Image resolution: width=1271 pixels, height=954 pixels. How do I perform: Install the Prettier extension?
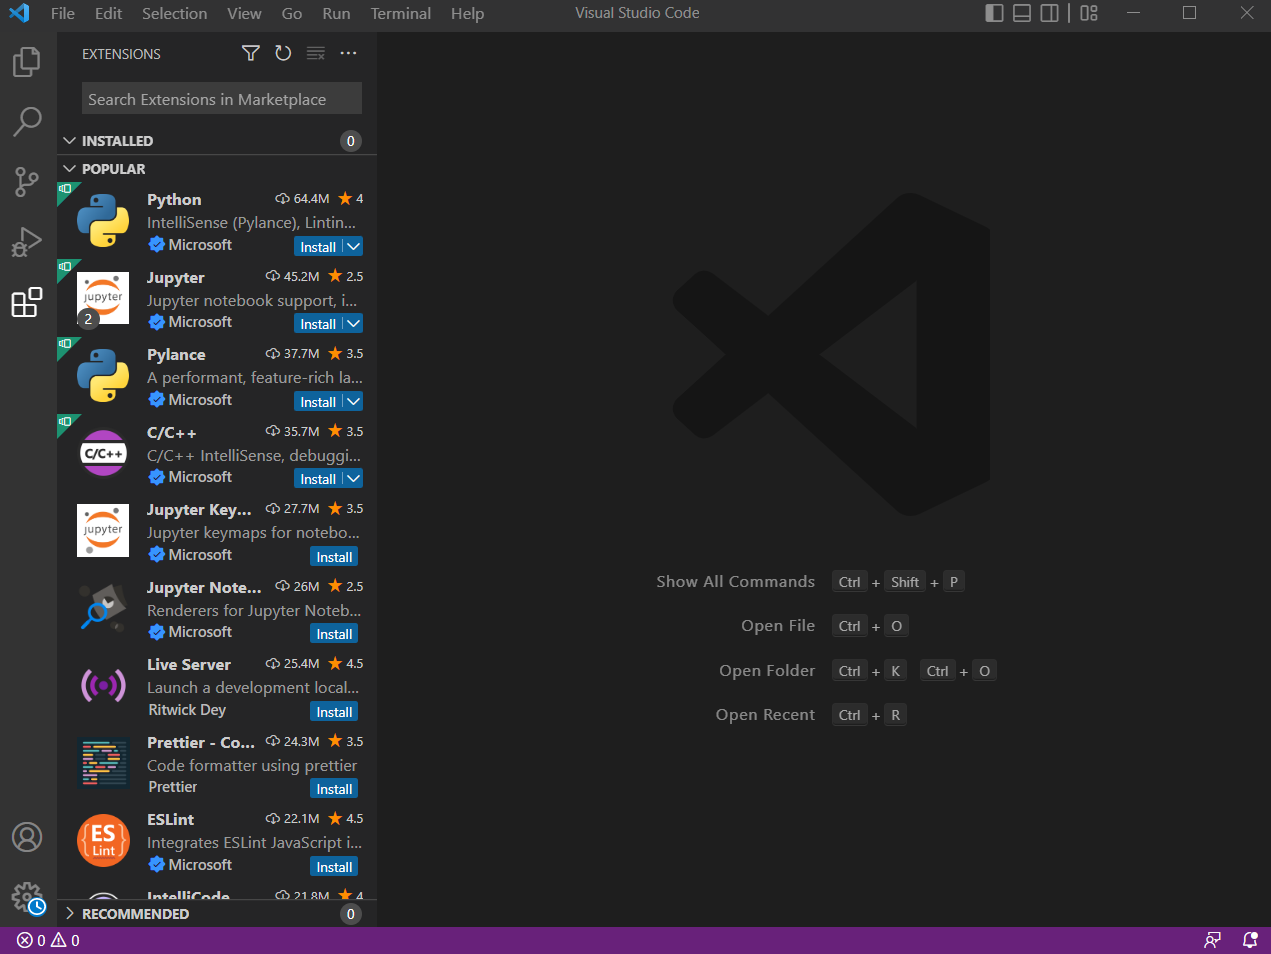[334, 789]
